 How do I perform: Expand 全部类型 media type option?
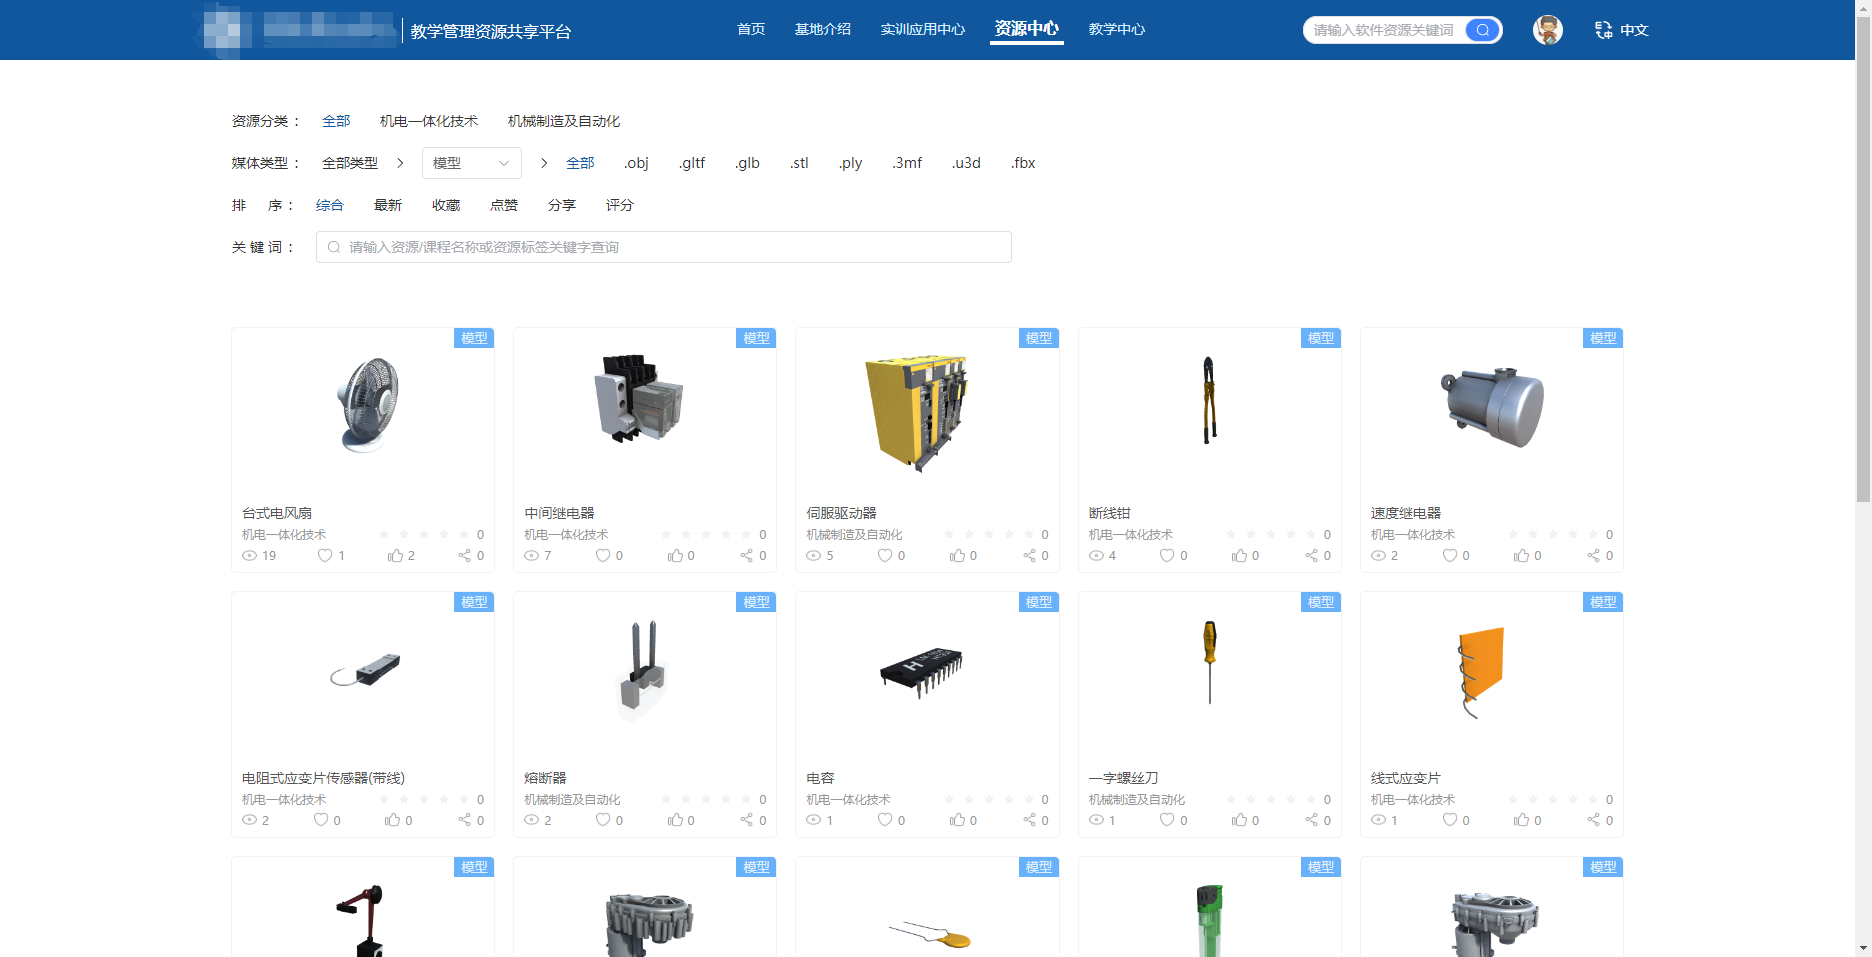[350, 163]
